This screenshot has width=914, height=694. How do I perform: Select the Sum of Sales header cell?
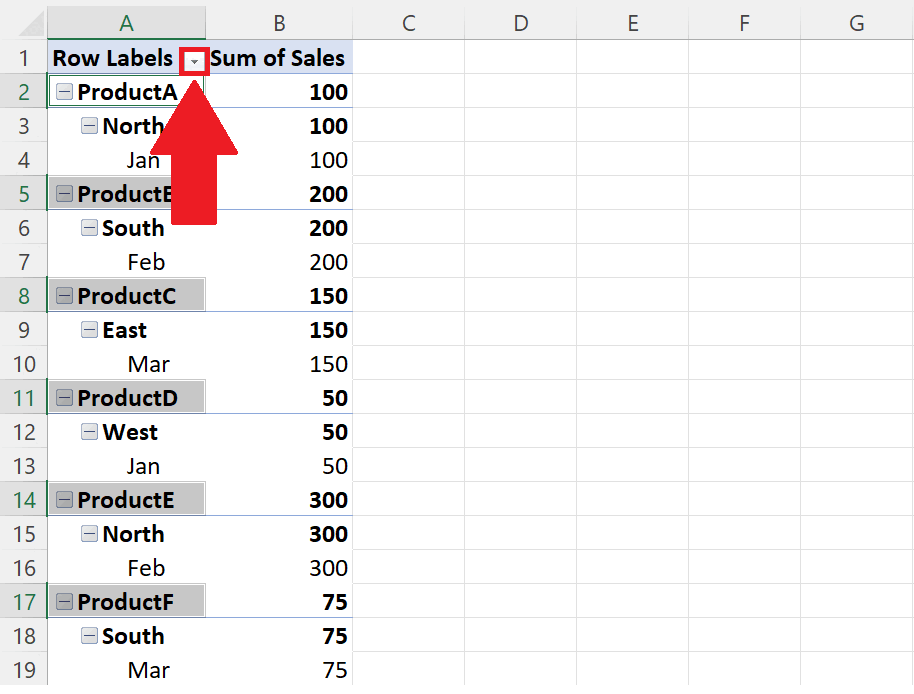point(279,58)
